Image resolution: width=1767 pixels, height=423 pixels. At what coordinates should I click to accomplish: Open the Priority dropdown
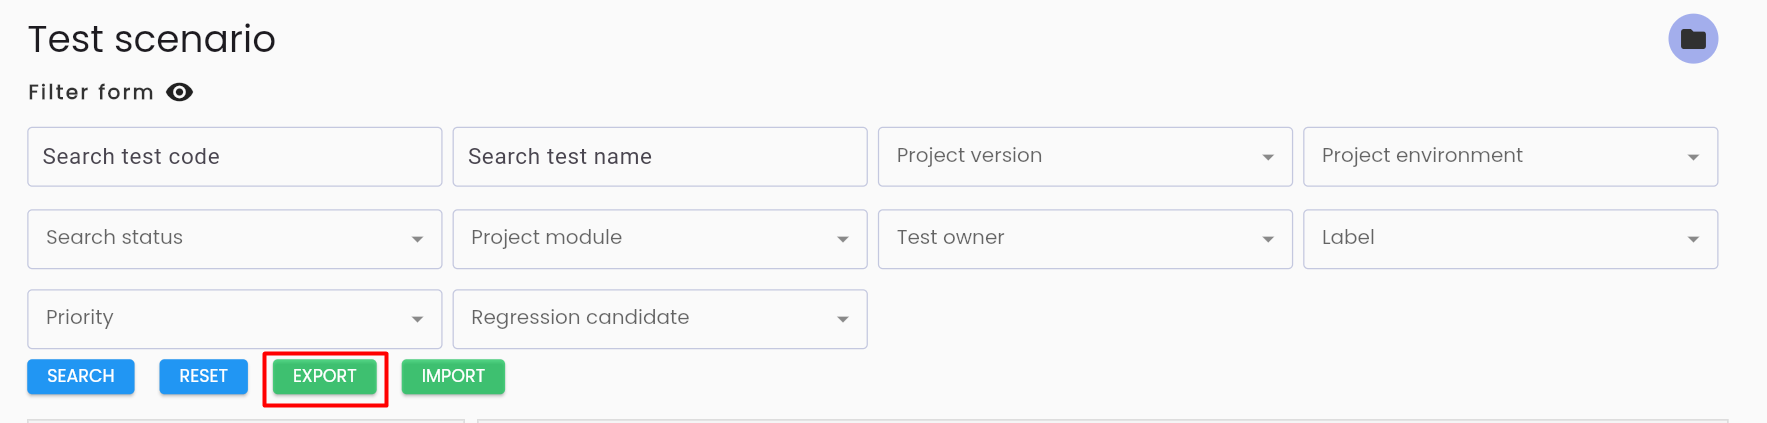point(235,319)
